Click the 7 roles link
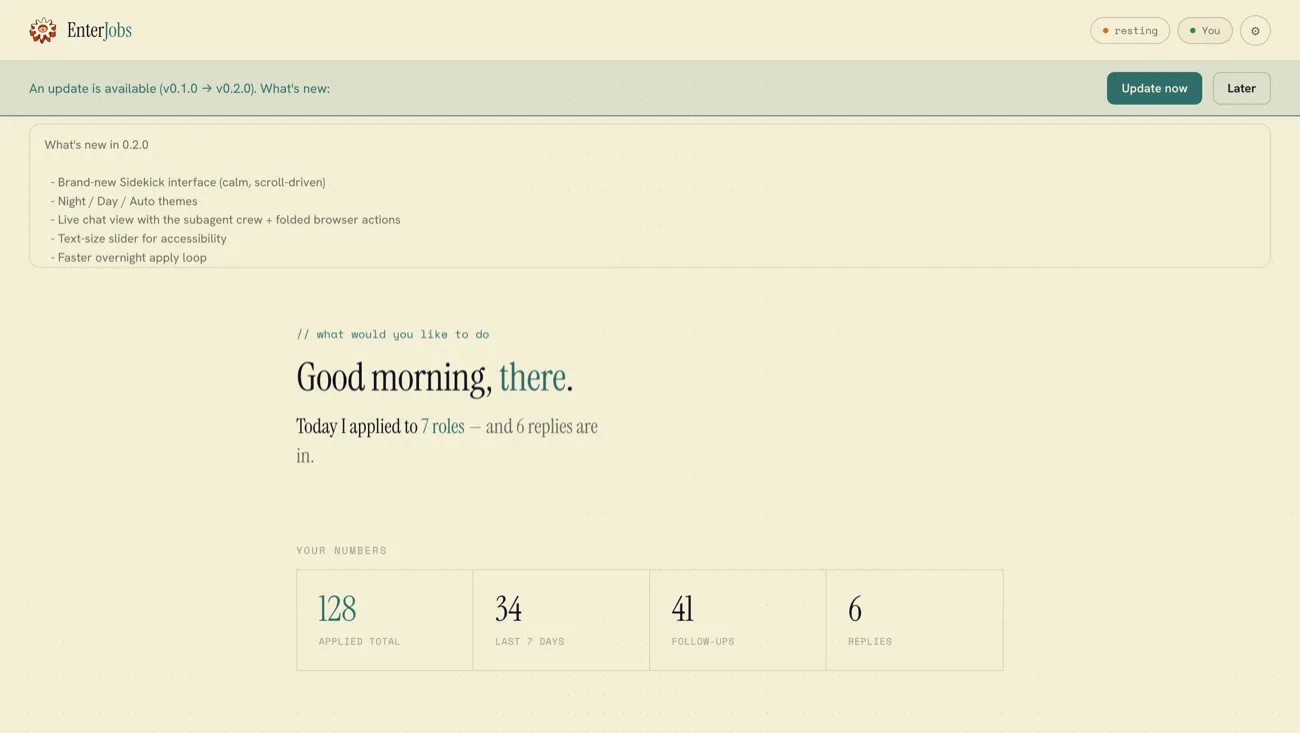 coord(442,426)
